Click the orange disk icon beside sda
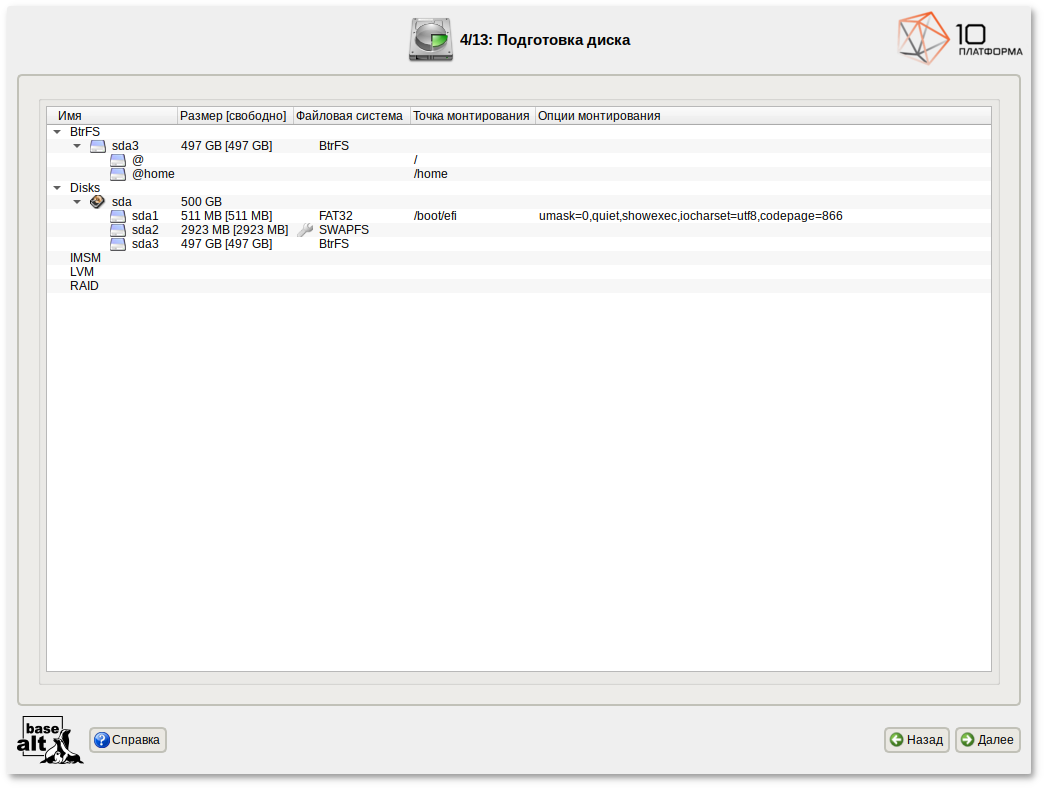 [97, 201]
